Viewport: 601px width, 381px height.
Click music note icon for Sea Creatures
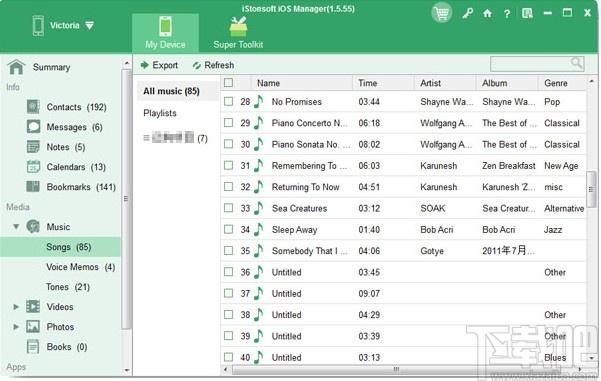coord(259,209)
